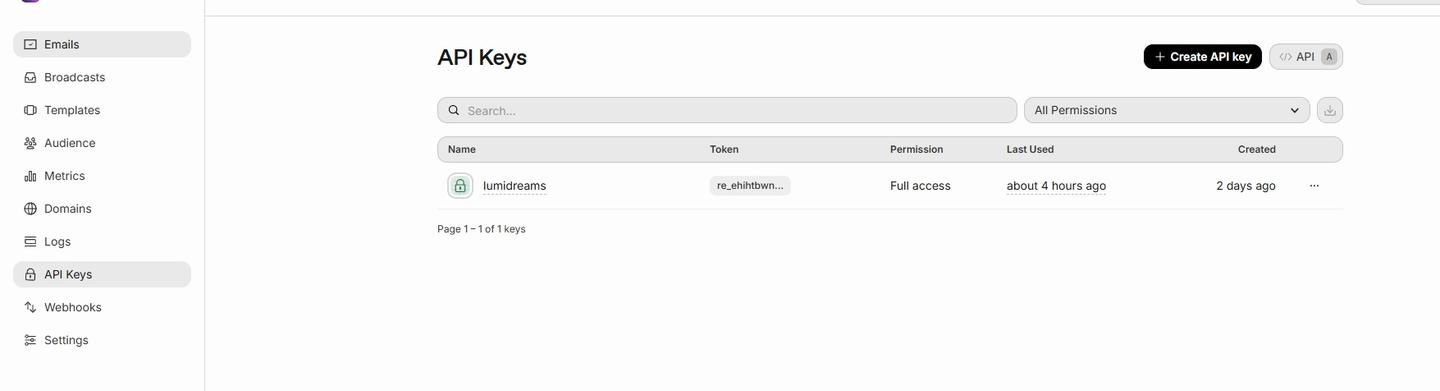
Task: Click the Logs document icon
Action: [30, 242]
